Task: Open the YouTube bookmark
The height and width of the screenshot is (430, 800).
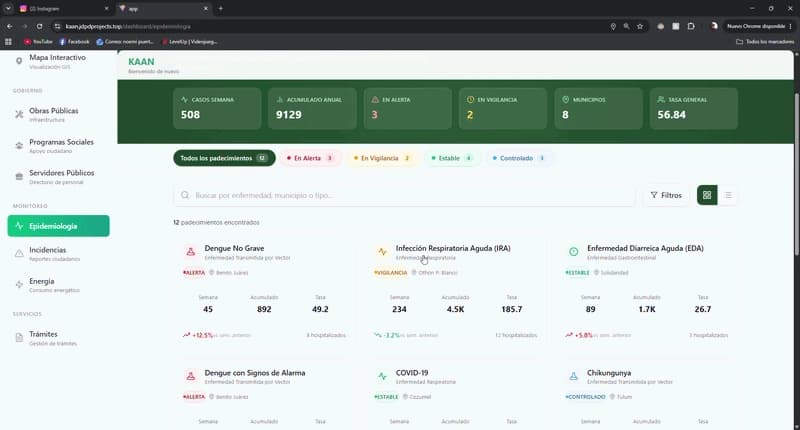Action: tap(38, 42)
